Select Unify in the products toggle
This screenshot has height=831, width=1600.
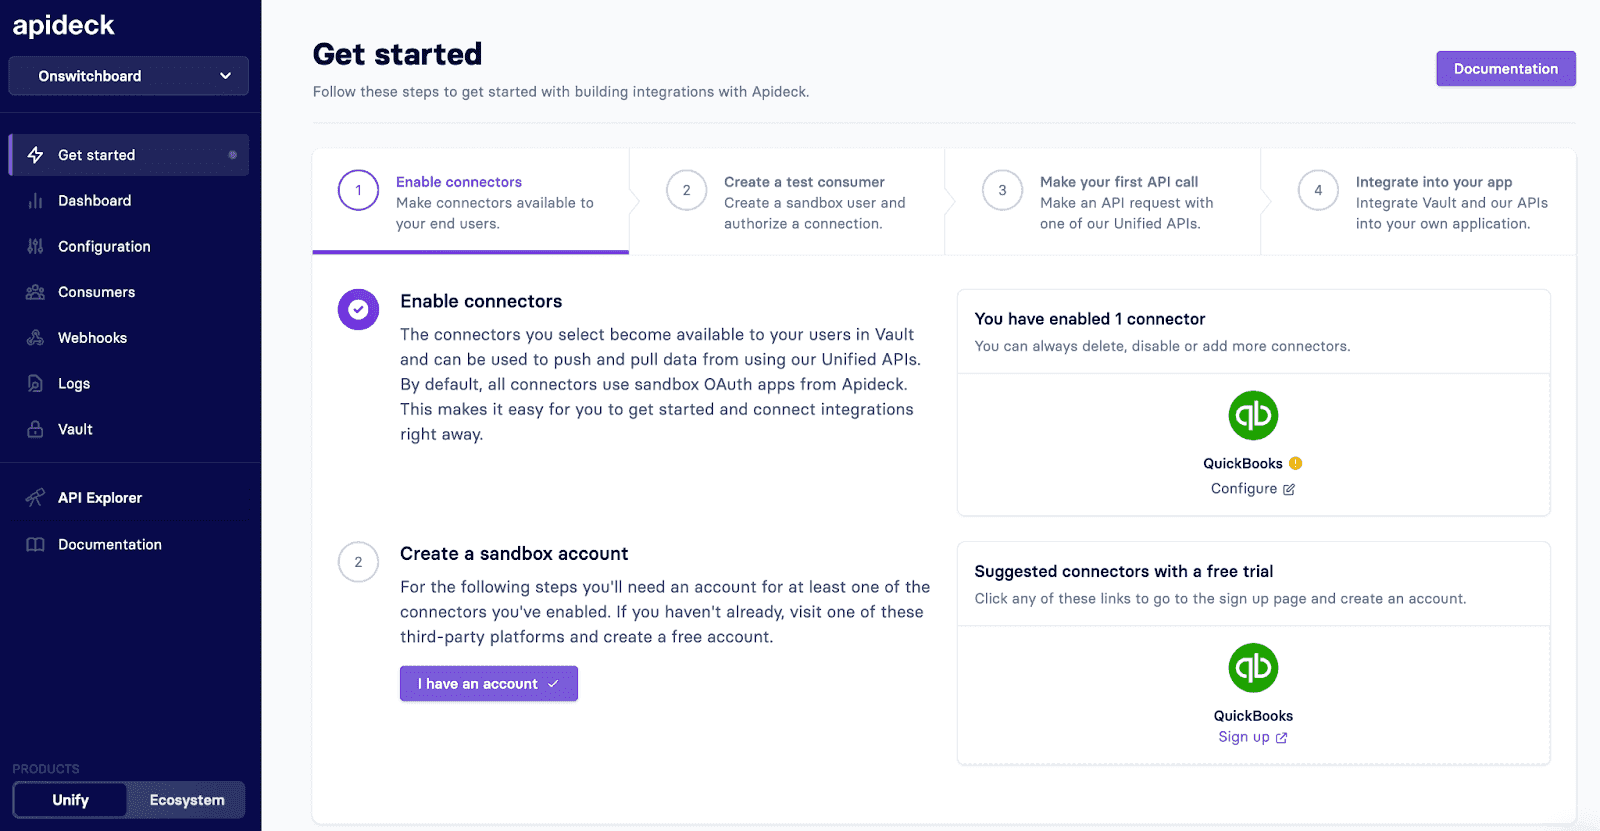tap(70, 800)
